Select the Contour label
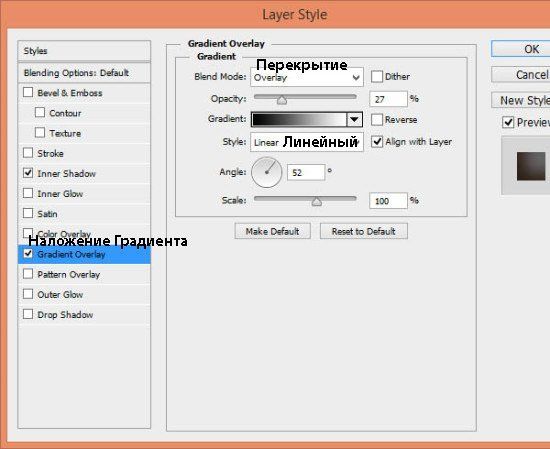 point(65,113)
